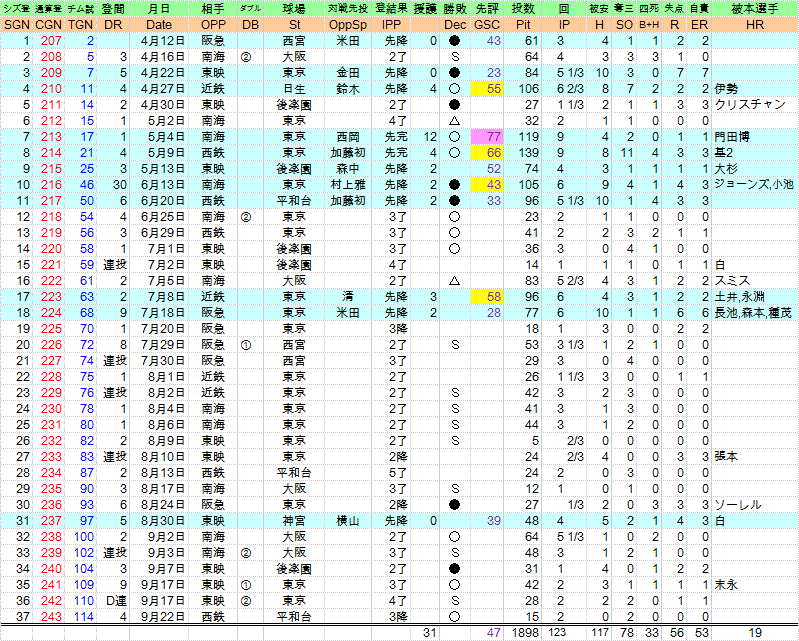This screenshot has width=799, height=641.
Task: Select the HR cell 末永
Action: coord(726,584)
